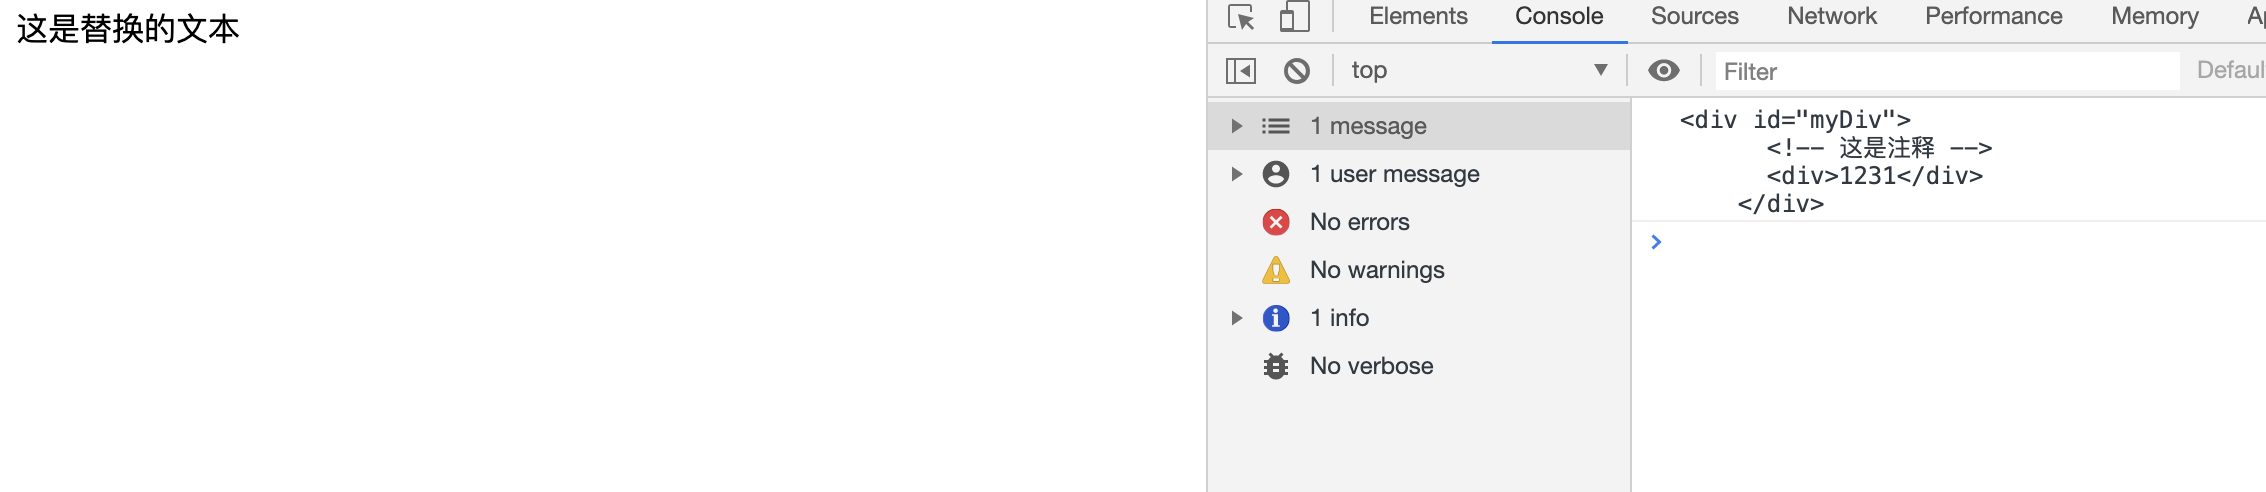Switch to the Elements tab
Image resolution: width=2266 pixels, height=492 pixels.
click(1418, 16)
